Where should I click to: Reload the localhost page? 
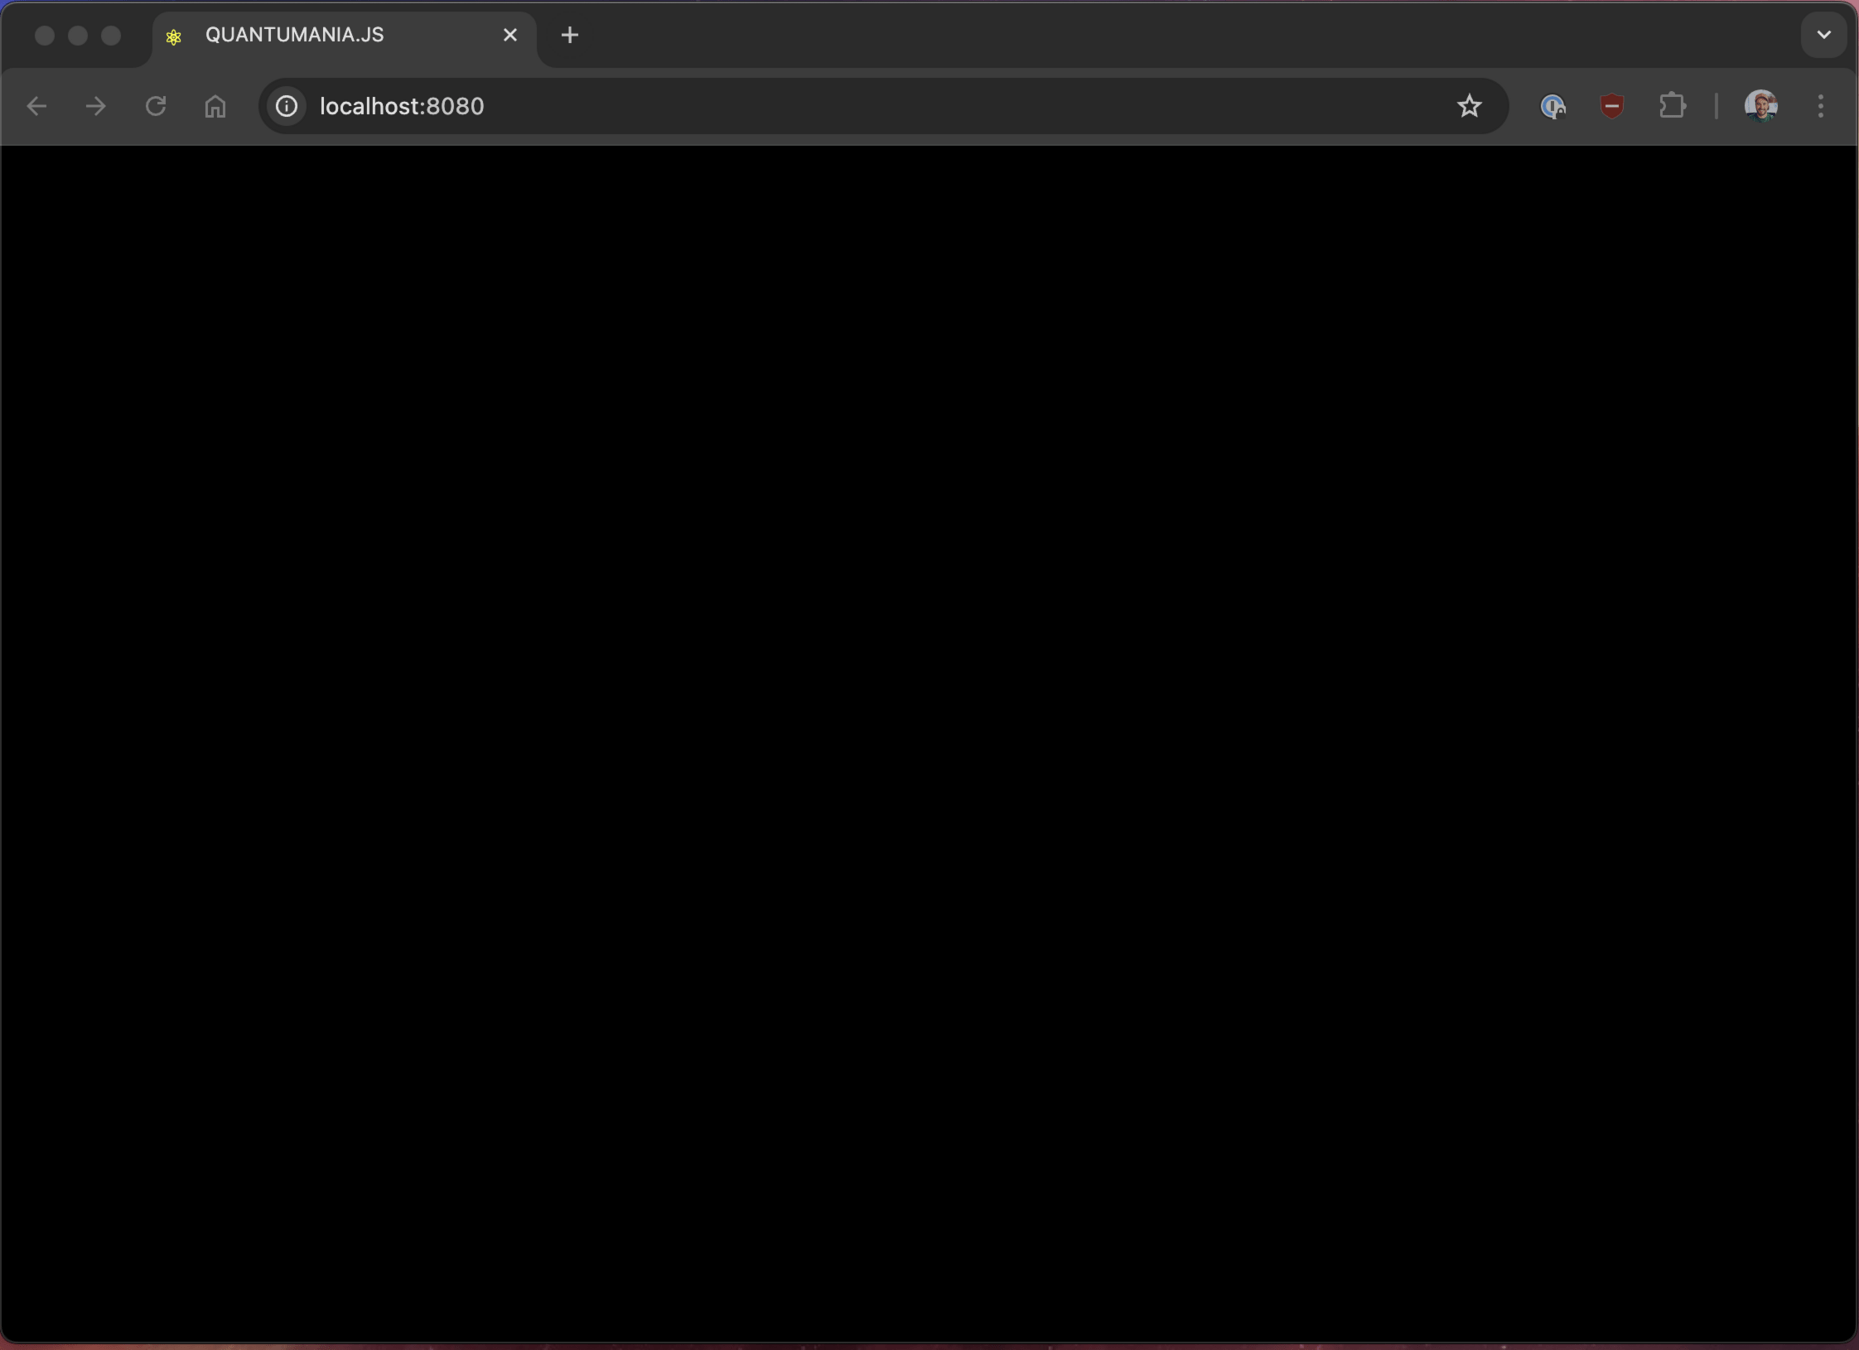pos(156,106)
